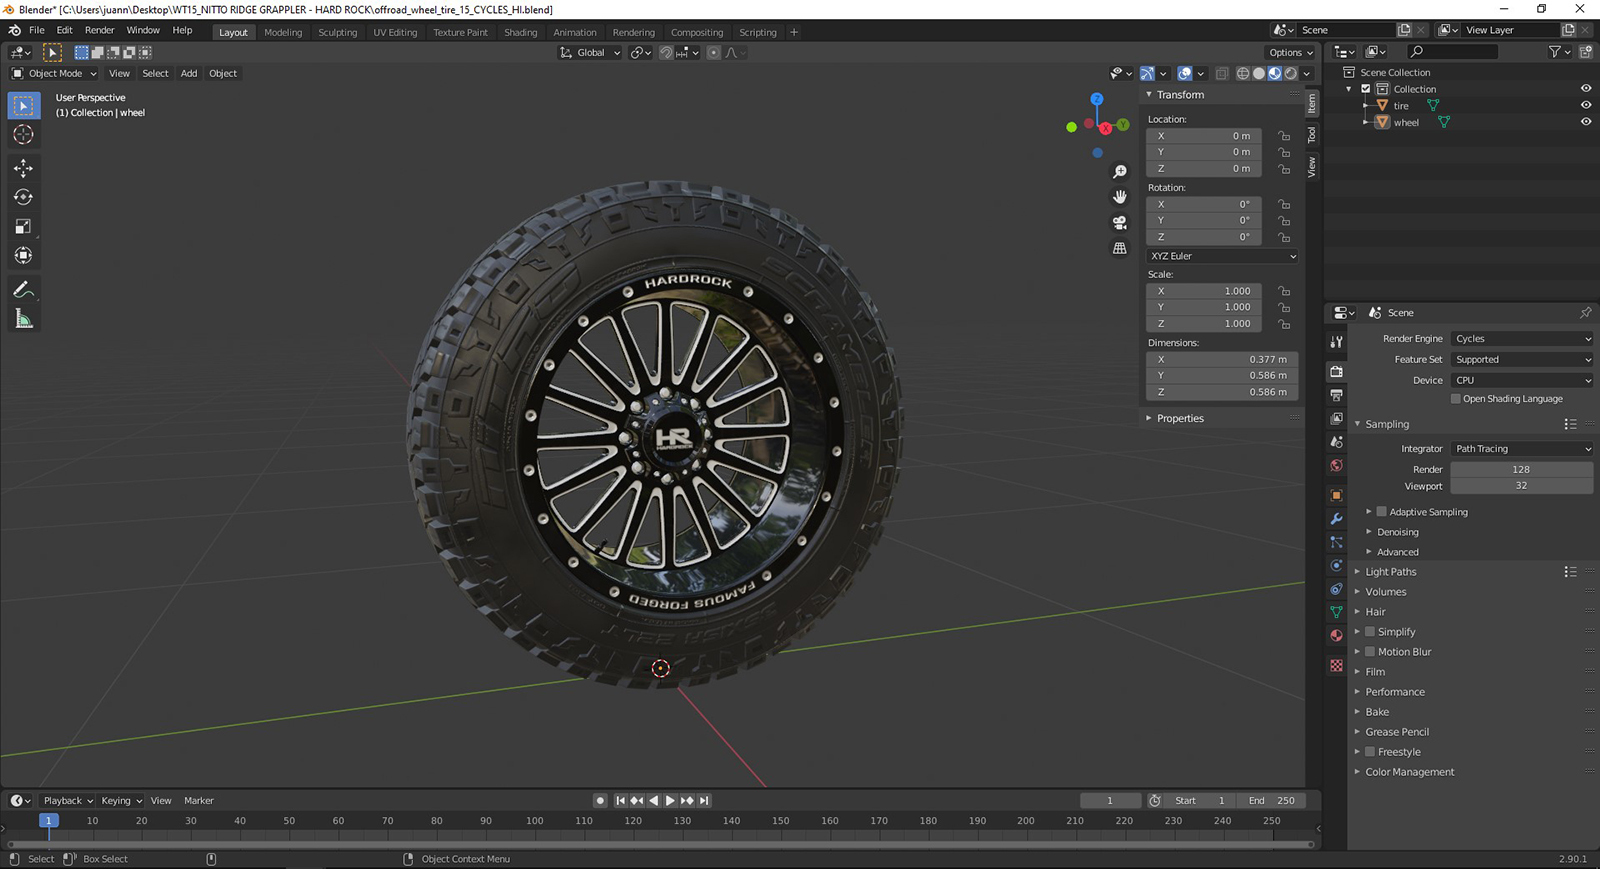Image resolution: width=1600 pixels, height=869 pixels.
Task: Open the Sculpting workspace tab
Action: click(x=337, y=32)
